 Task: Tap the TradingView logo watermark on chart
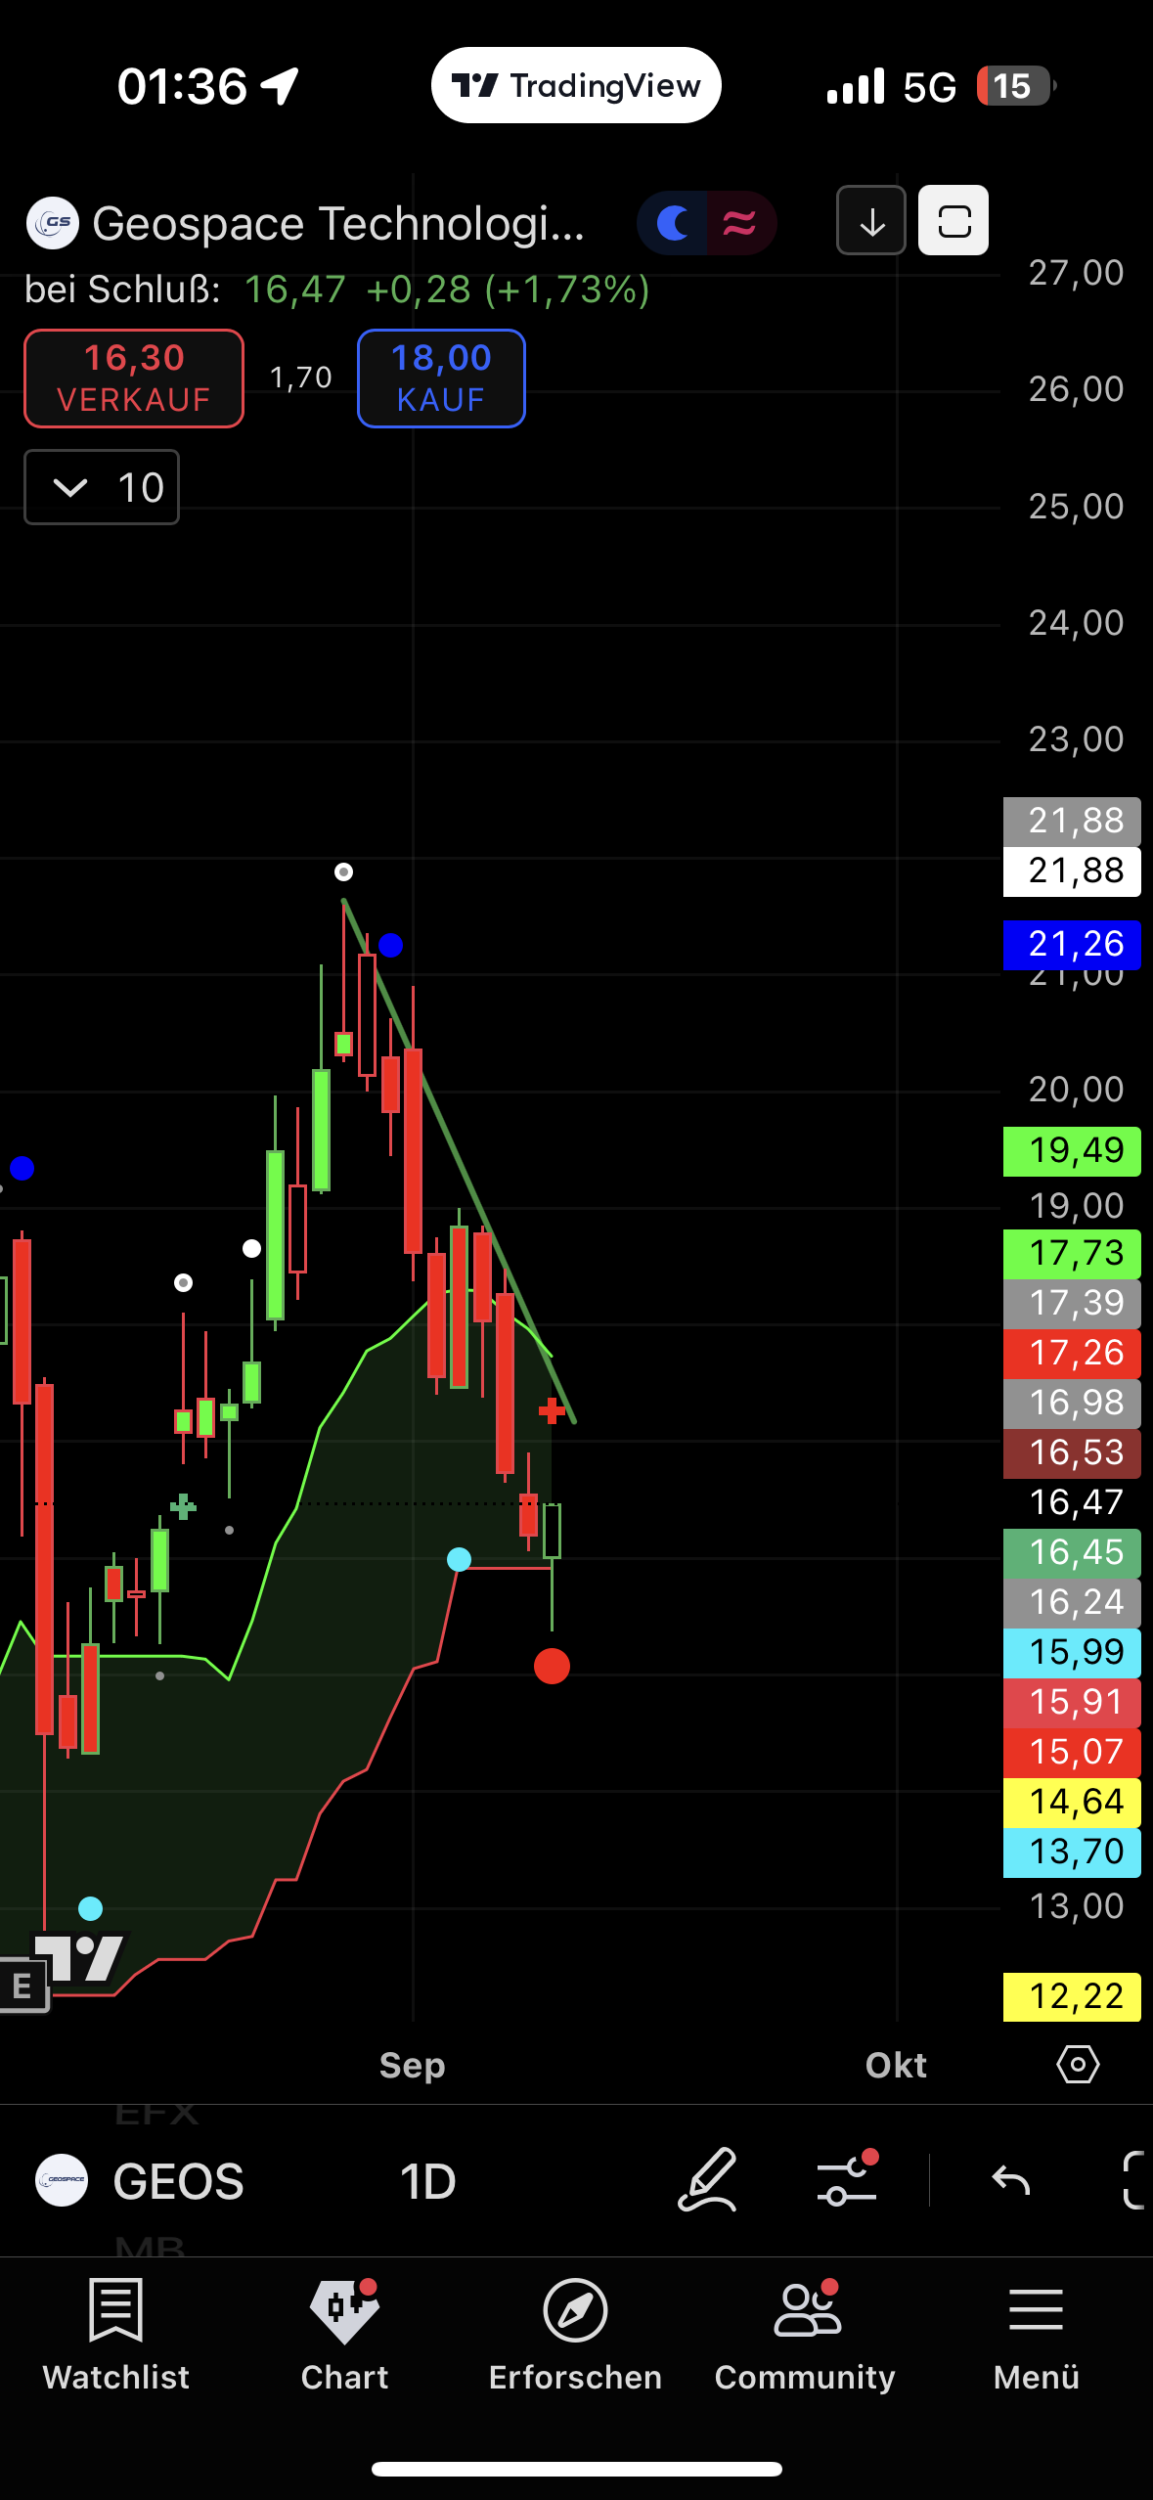pos(82,1958)
